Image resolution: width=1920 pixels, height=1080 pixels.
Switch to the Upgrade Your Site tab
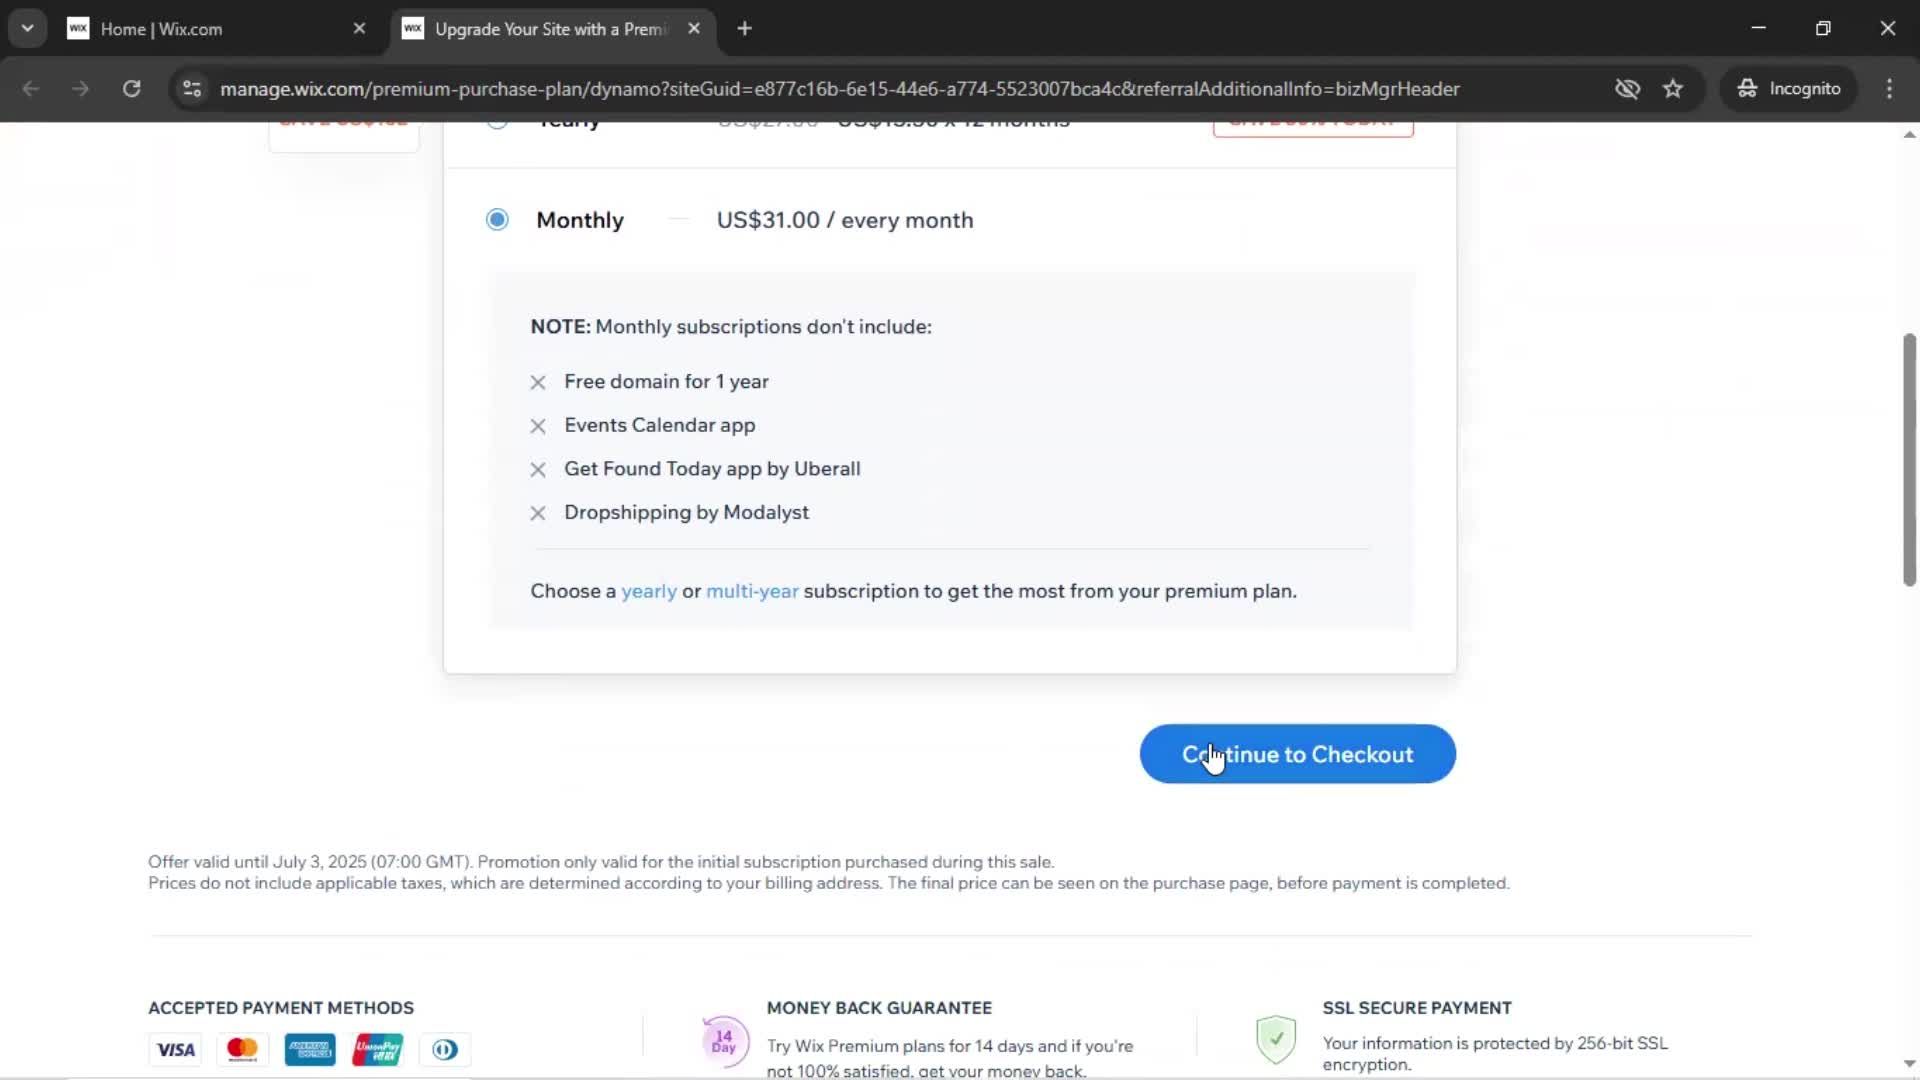553,29
